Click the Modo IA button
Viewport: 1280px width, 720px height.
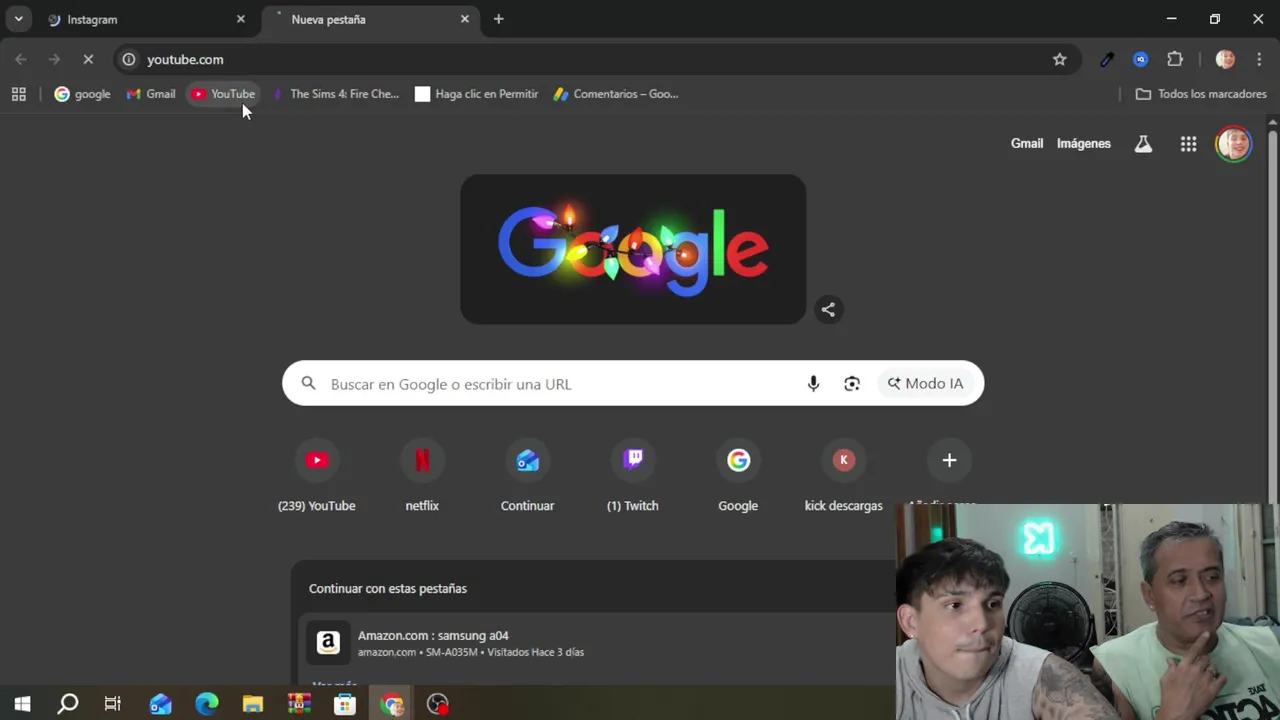tap(925, 383)
